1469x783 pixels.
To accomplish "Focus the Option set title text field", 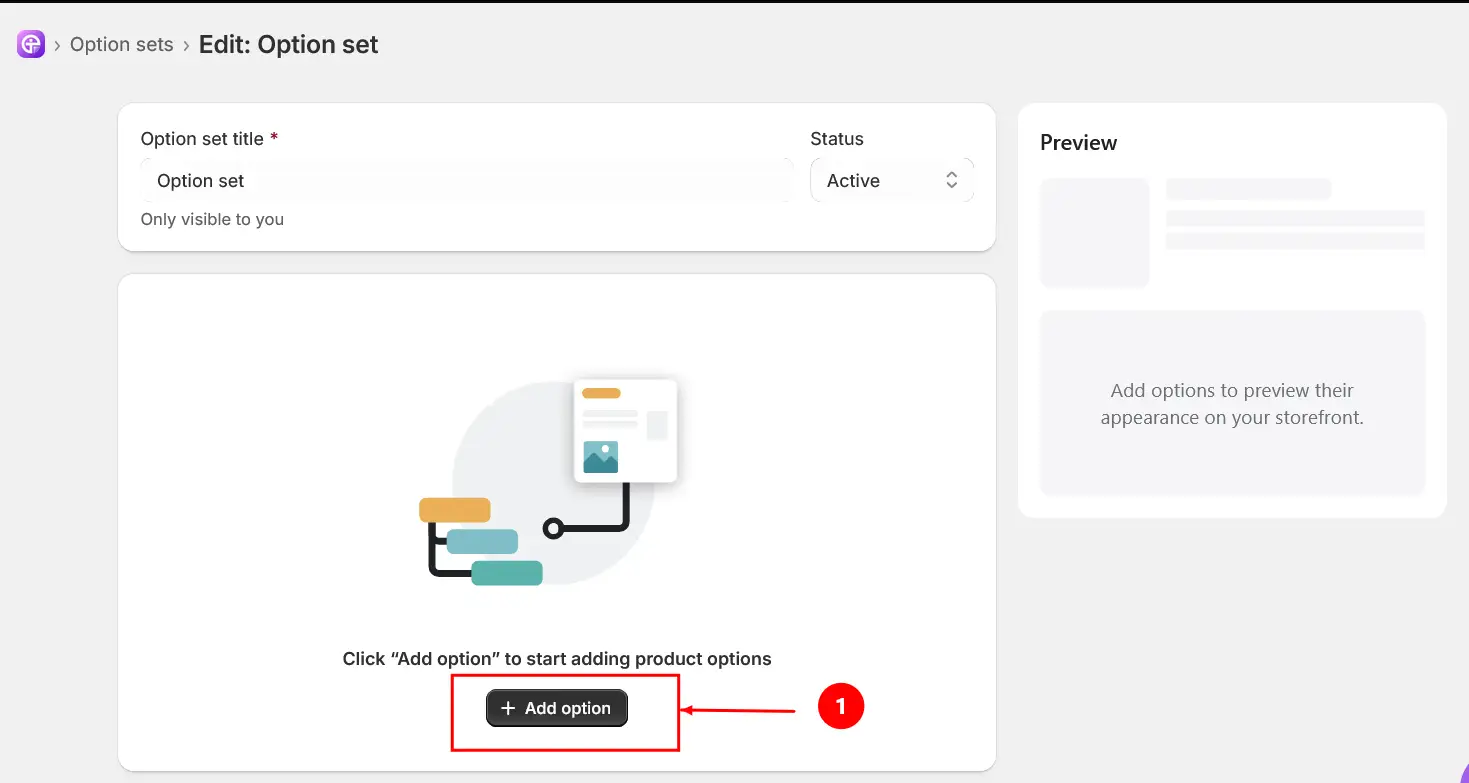I will coord(467,181).
